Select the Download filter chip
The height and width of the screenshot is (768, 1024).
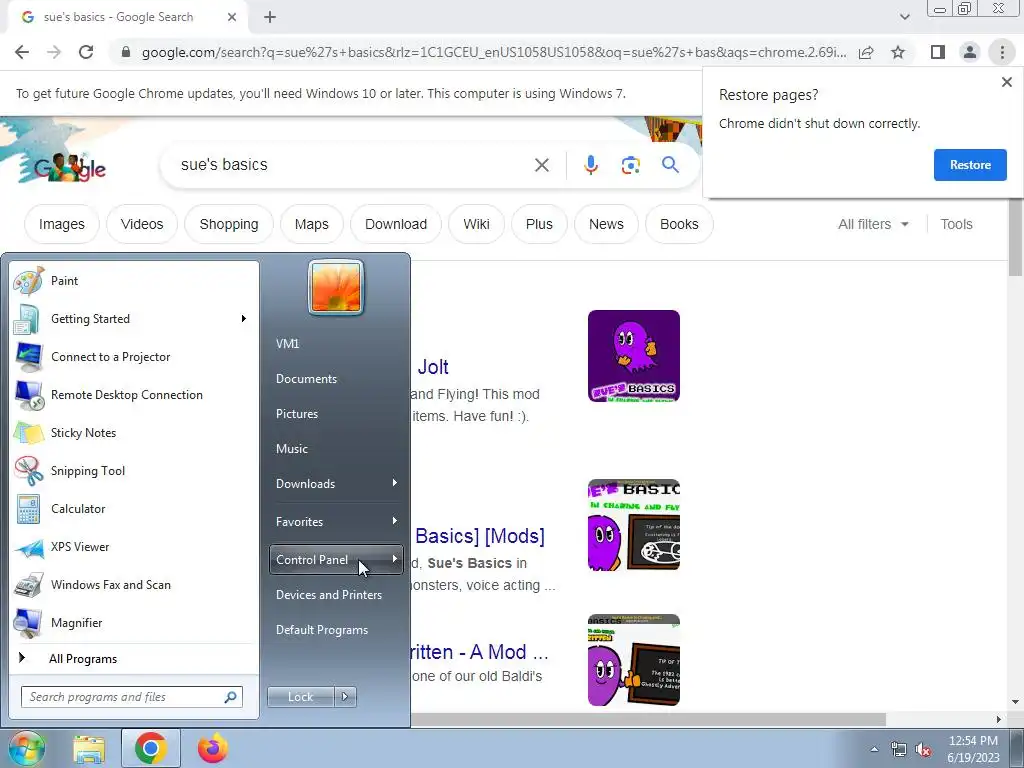396,224
